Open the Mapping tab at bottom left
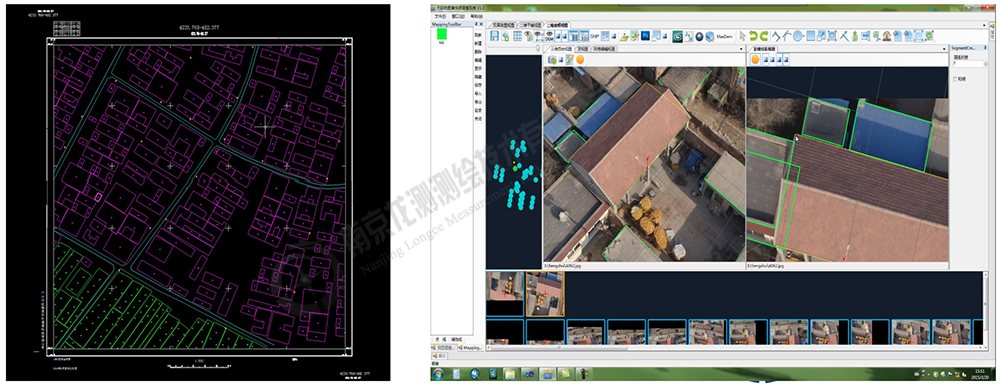Viewport: 1000px width, 384px height. 470,348
